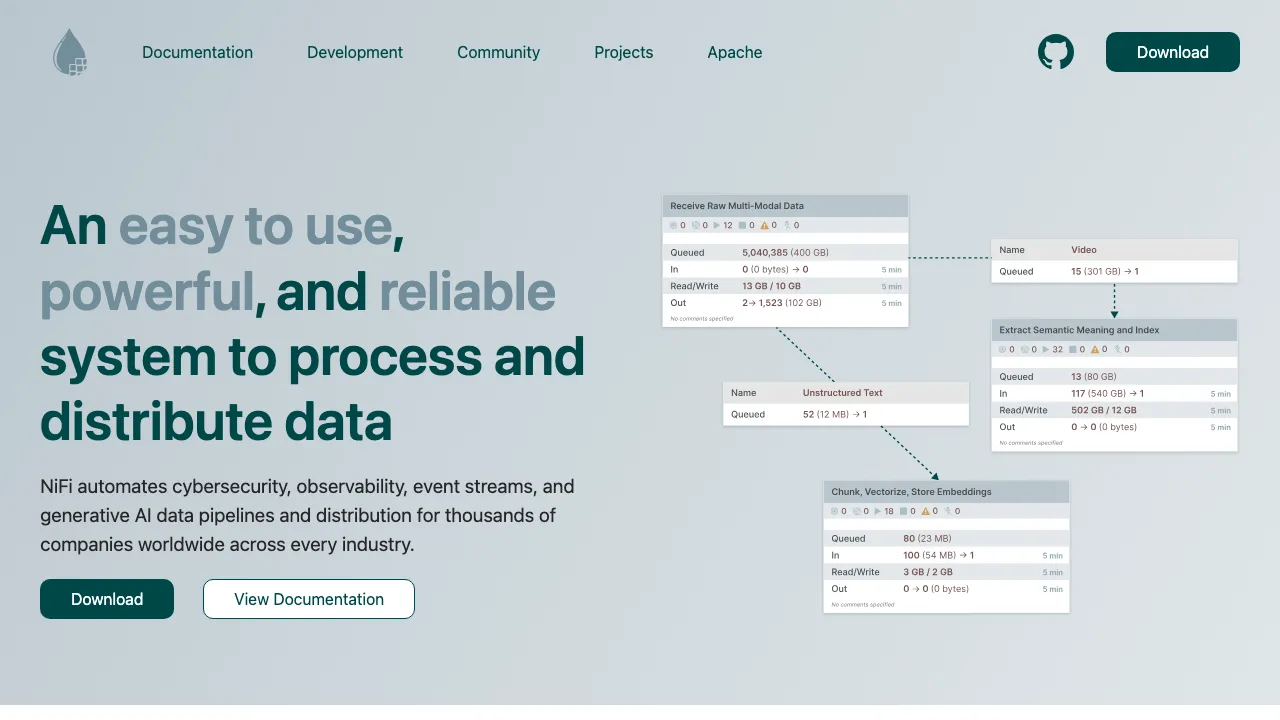Click the warning triangle in Receive Raw Multi-Modal Data
The width and height of the screenshot is (1280, 720).
tap(764, 225)
